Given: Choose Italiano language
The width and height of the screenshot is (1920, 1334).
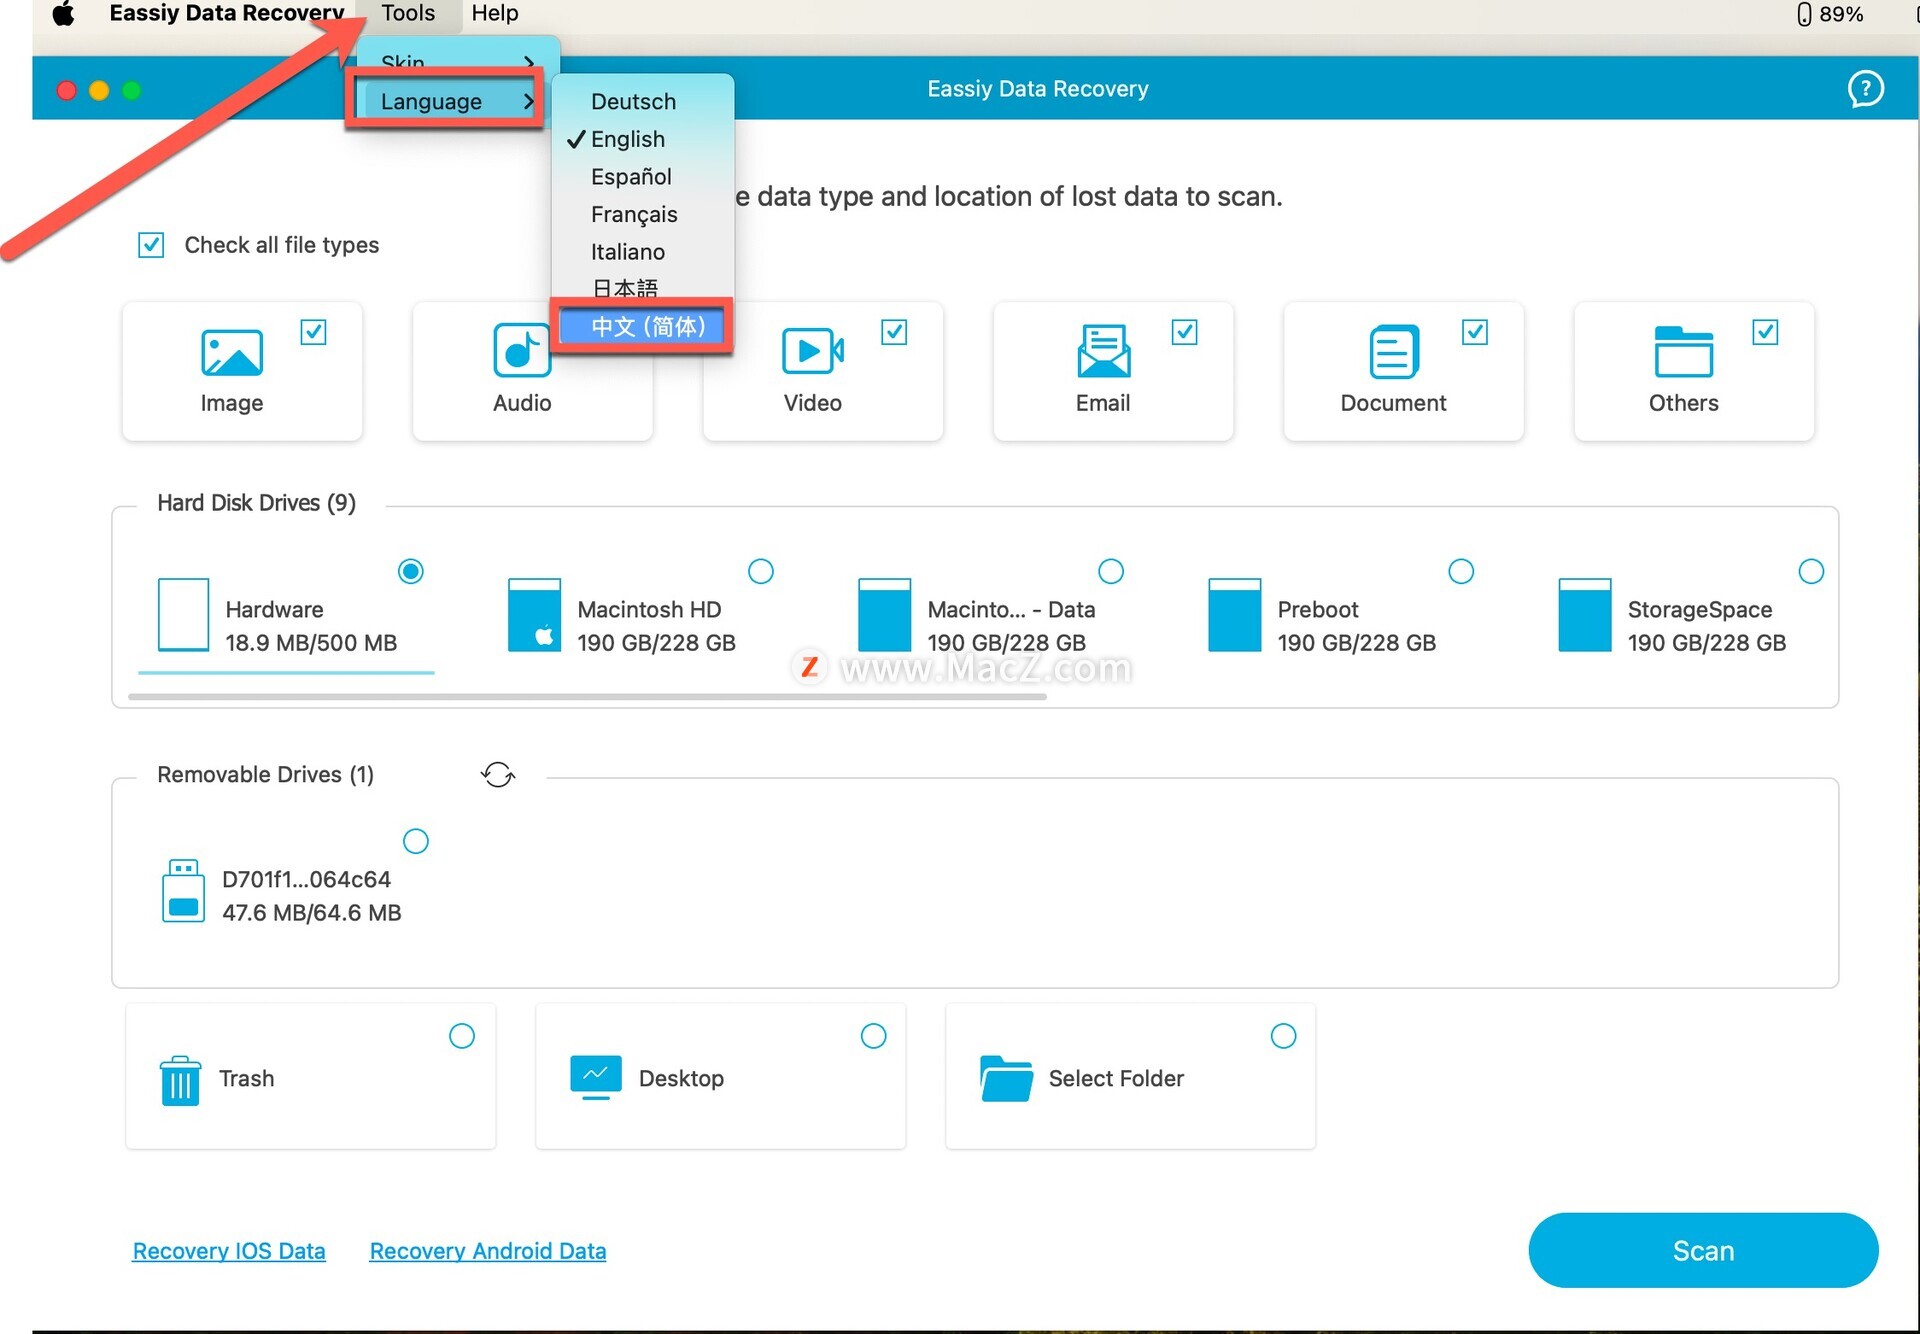Looking at the screenshot, I should tap(643, 251).
